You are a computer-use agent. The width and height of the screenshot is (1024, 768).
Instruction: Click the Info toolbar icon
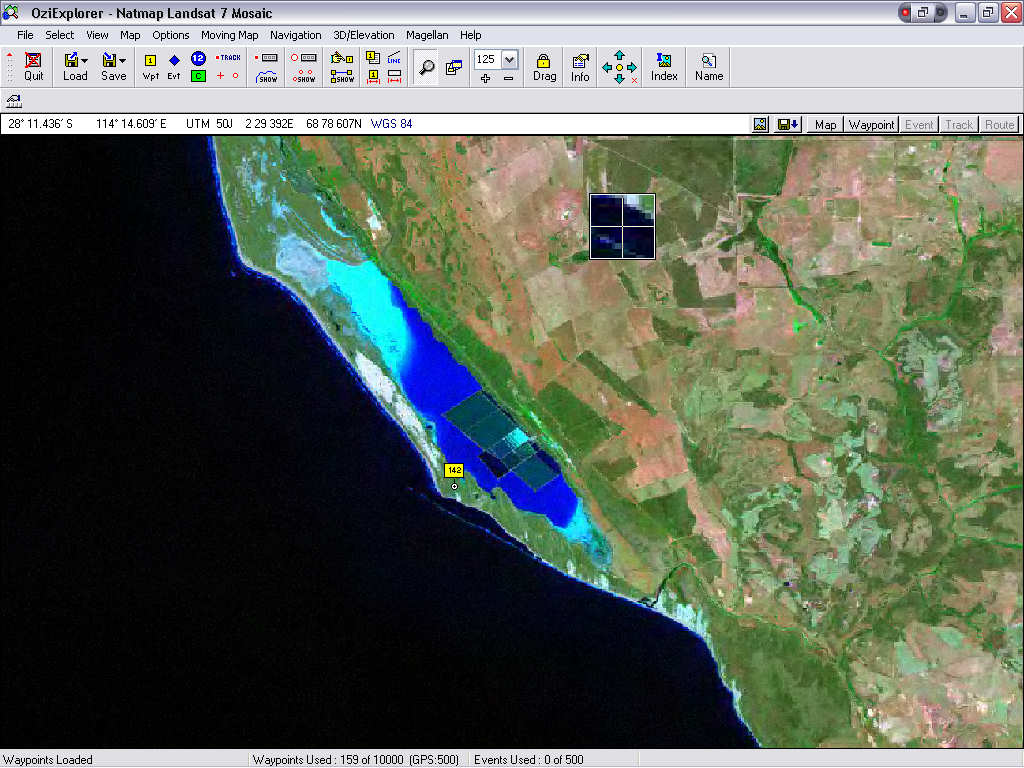coord(580,66)
